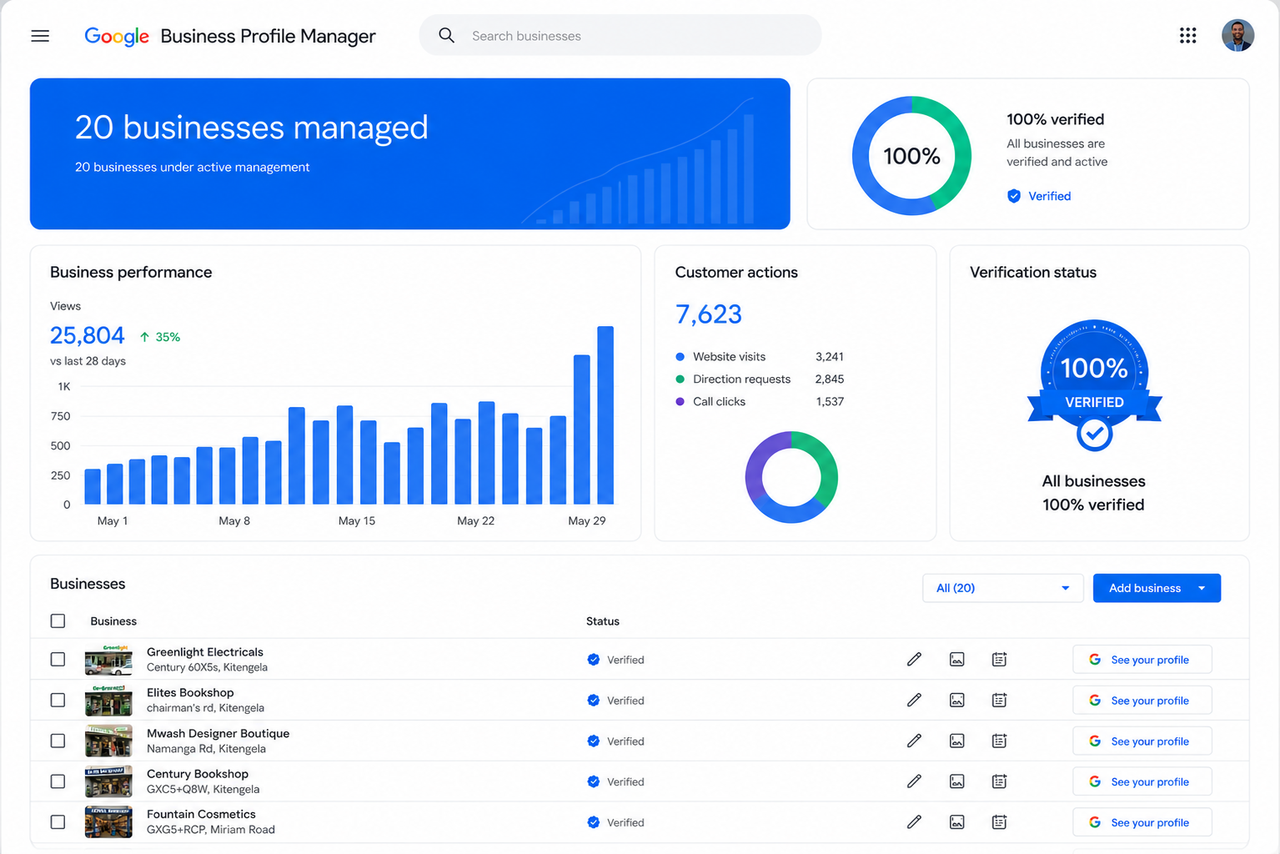The width and height of the screenshot is (1280, 854).
Task: Open posts icon for Greenlight Electricals
Action: (x=999, y=659)
